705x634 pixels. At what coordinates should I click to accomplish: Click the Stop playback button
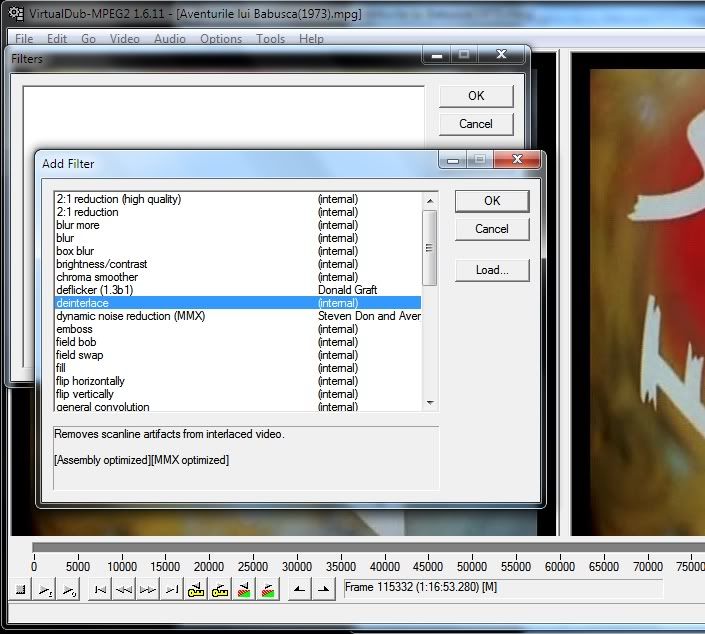(x=20, y=591)
